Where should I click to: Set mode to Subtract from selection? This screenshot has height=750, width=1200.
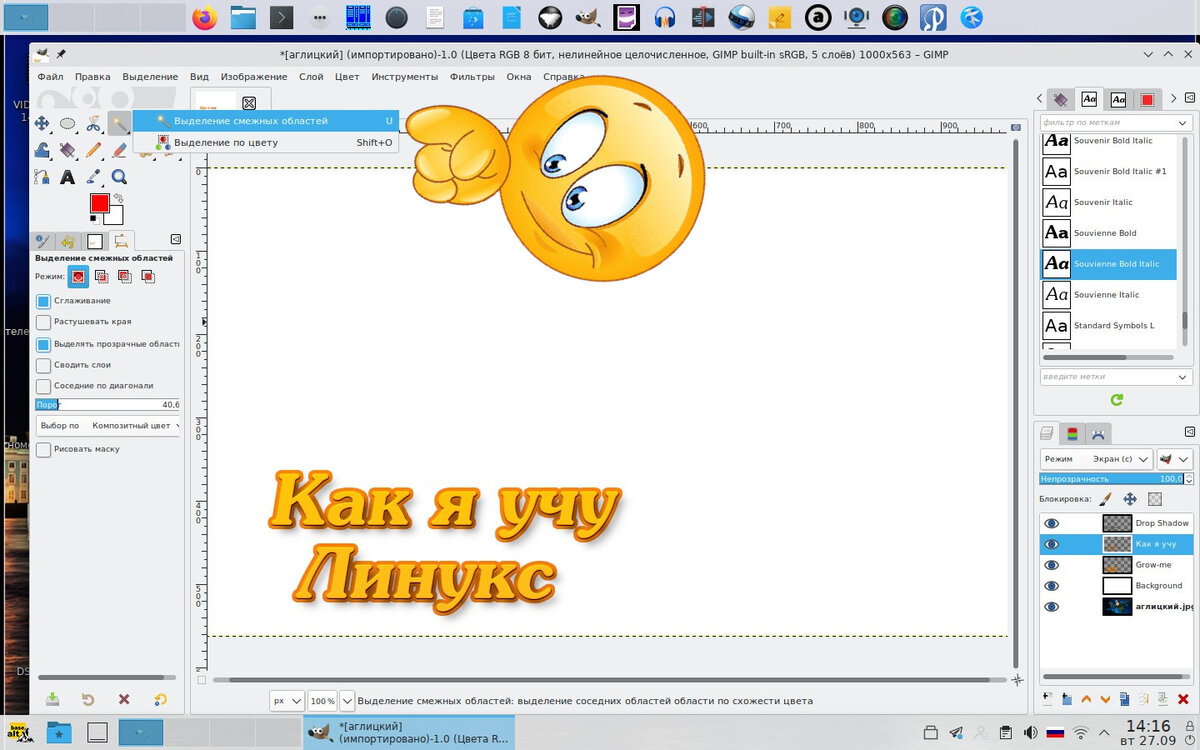(124, 276)
